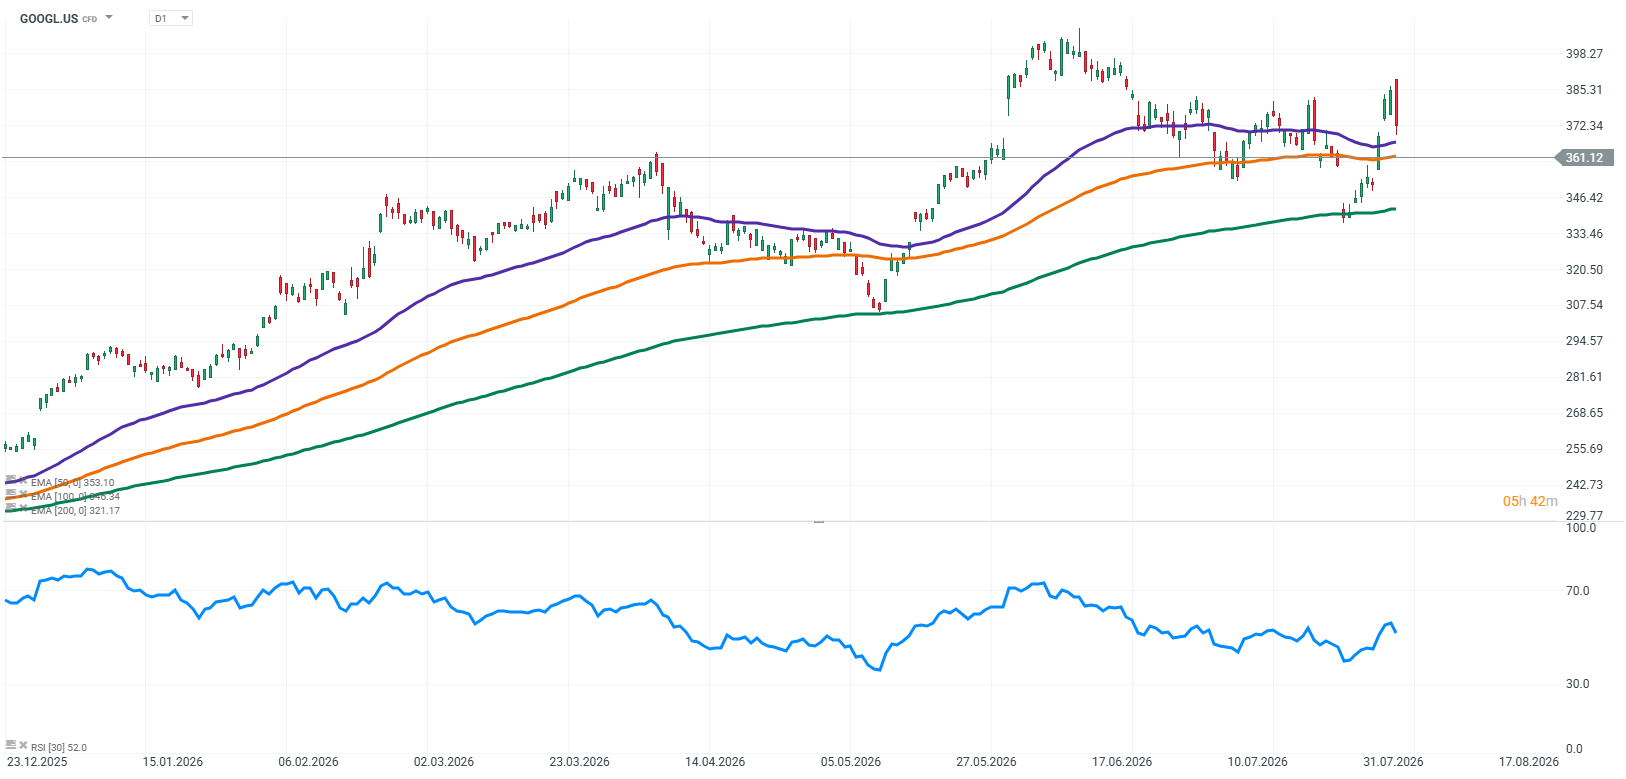The image size is (1626, 779).
Task: Select the 361.12 current price tag
Action: [1584, 157]
